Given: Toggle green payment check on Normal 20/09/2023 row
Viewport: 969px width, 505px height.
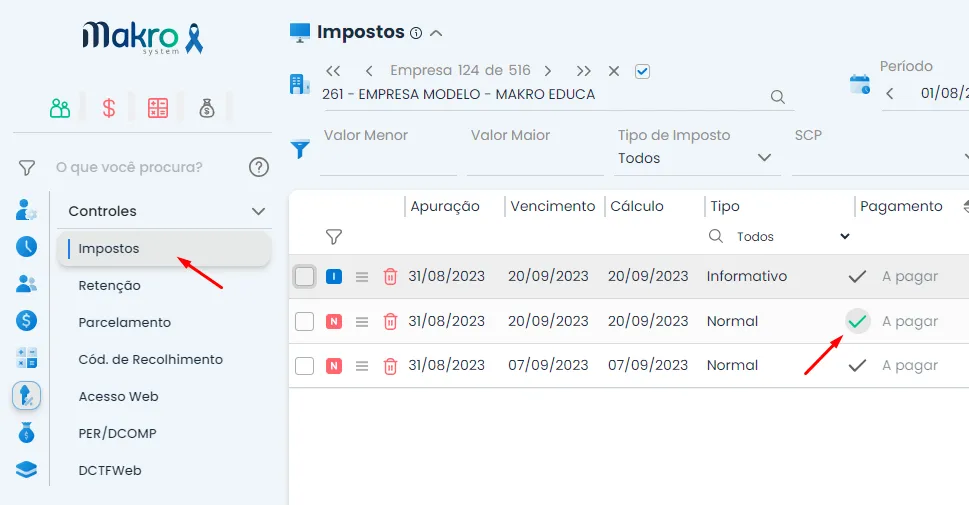Looking at the screenshot, I should pyautogui.click(x=858, y=321).
